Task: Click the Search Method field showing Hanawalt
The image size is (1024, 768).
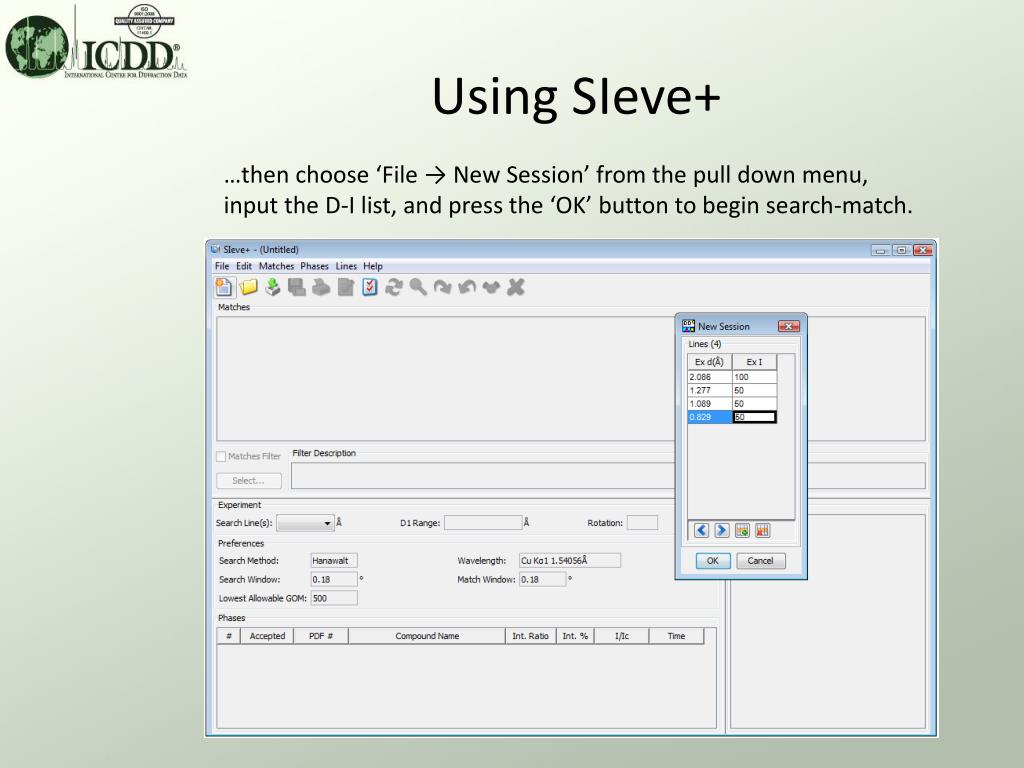Action: click(334, 561)
